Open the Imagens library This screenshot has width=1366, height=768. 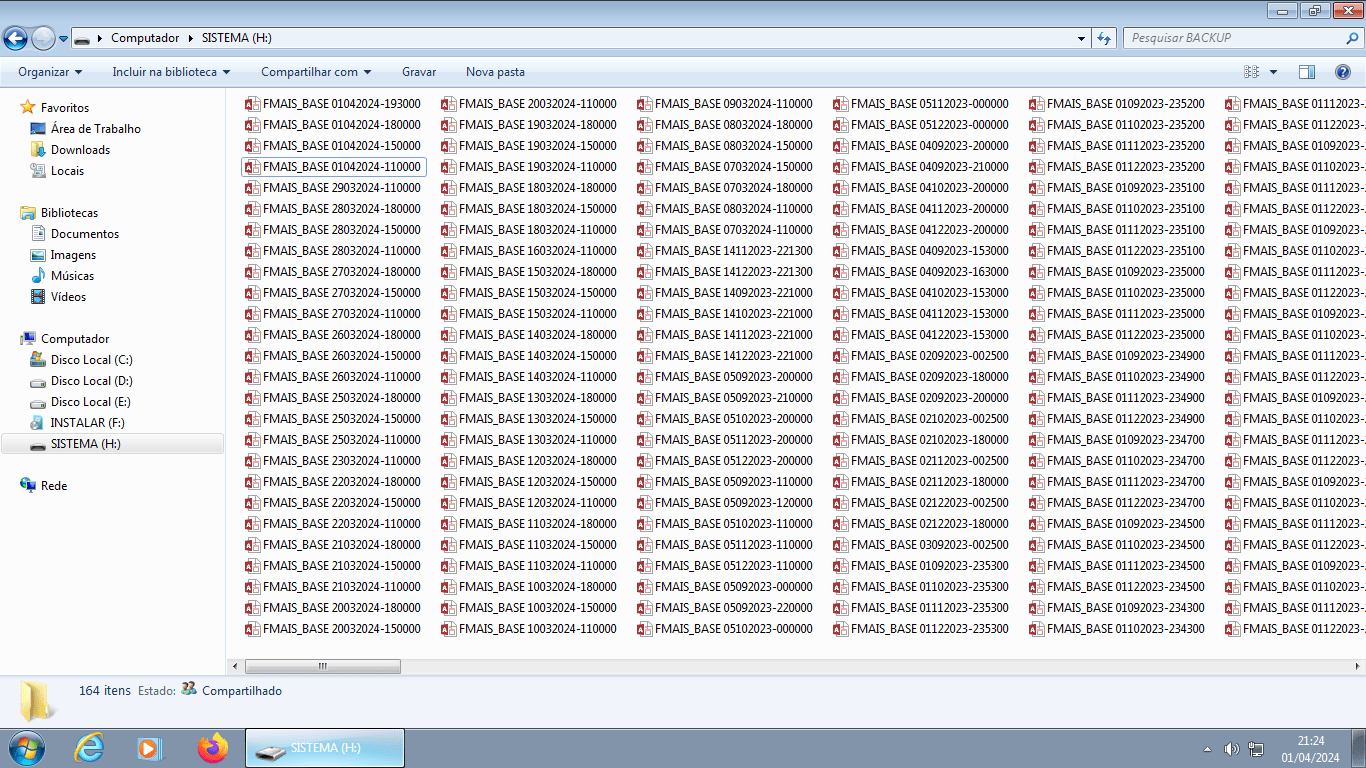[73, 255]
